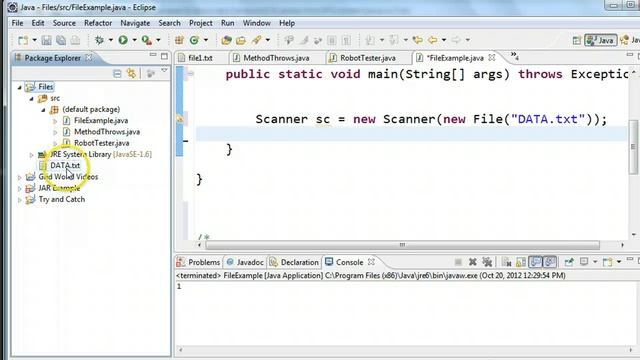Select DATA.txt in Package Explorer
The width and height of the screenshot is (640, 360).
click(65, 166)
